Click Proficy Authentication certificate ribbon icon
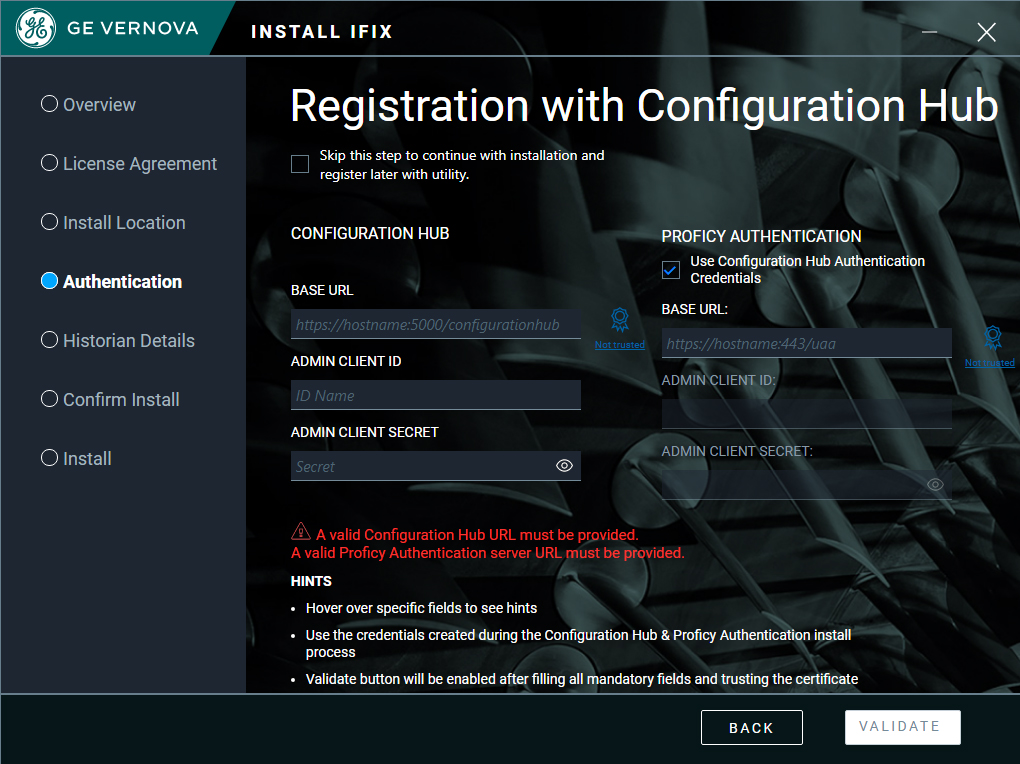This screenshot has width=1020, height=764. pyautogui.click(x=992, y=338)
